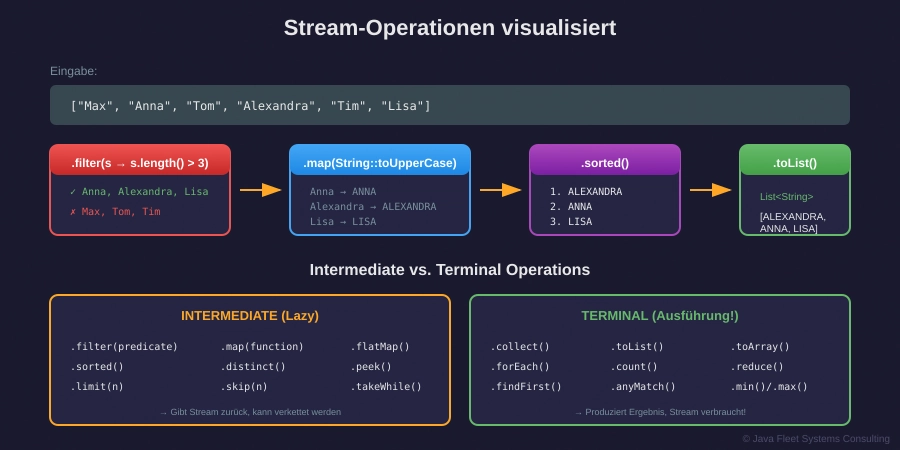Click the Java Fleet Systems Consulting copyright text
Image resolution: width=900 pixels, height=450 pixels.
click(x=815, y=438)
